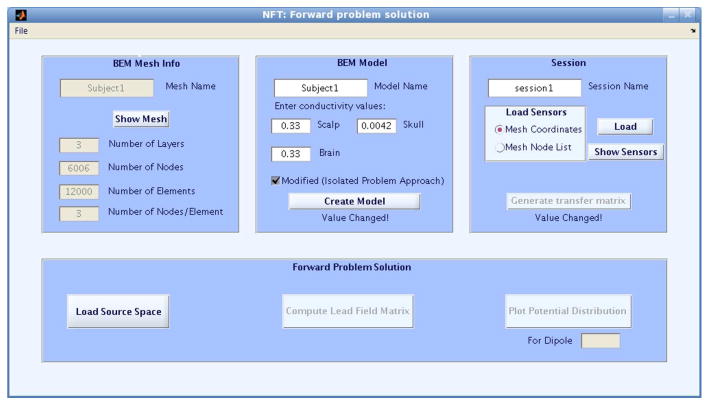Click the Show Sensors button
710x406 pixels.
click(x=626, y=152)
